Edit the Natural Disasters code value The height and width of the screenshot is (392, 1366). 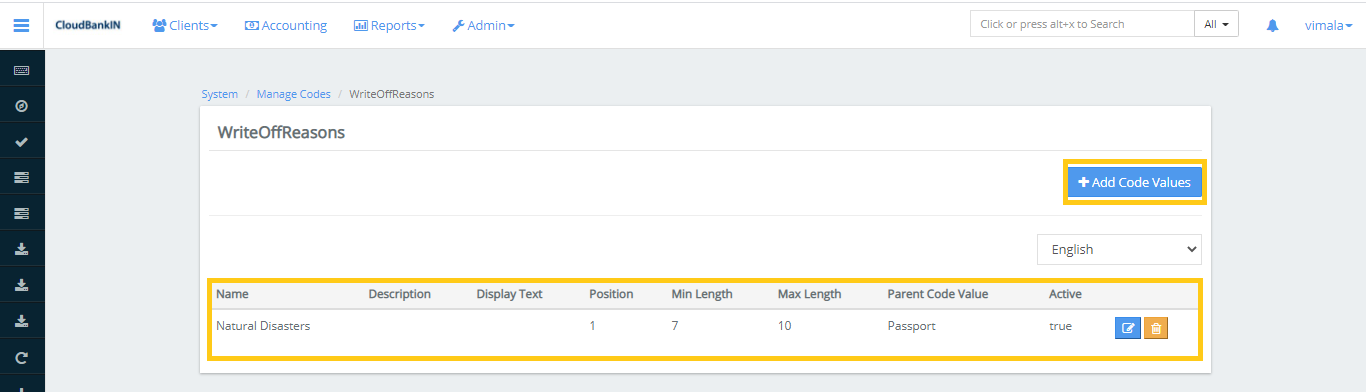click(1127, 328)
